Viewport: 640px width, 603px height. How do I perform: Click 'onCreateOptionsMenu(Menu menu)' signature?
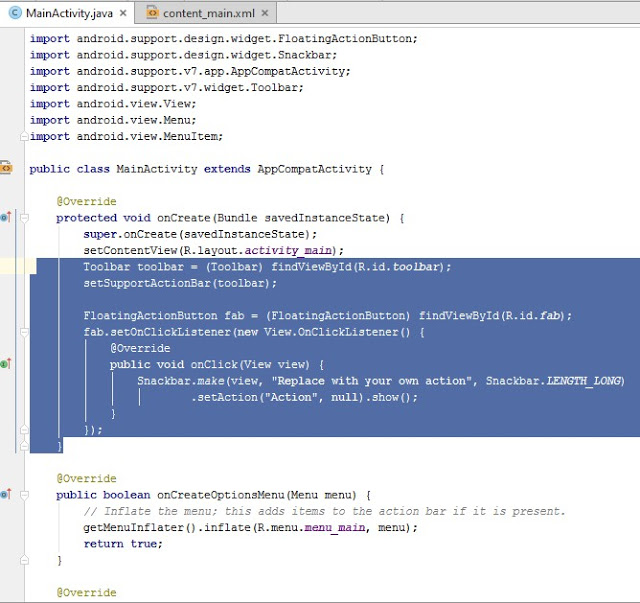pyautogui.click(x=257, y=495)
